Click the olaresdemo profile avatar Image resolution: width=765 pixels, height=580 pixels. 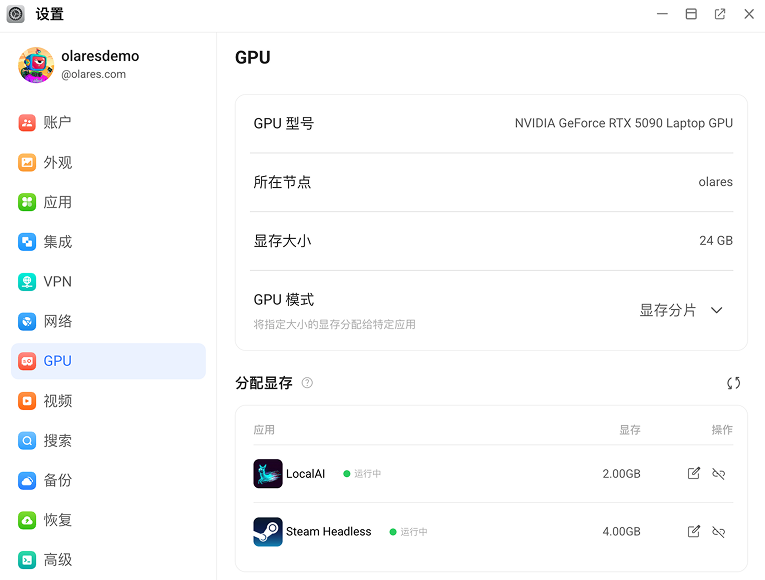pos(36,65)
